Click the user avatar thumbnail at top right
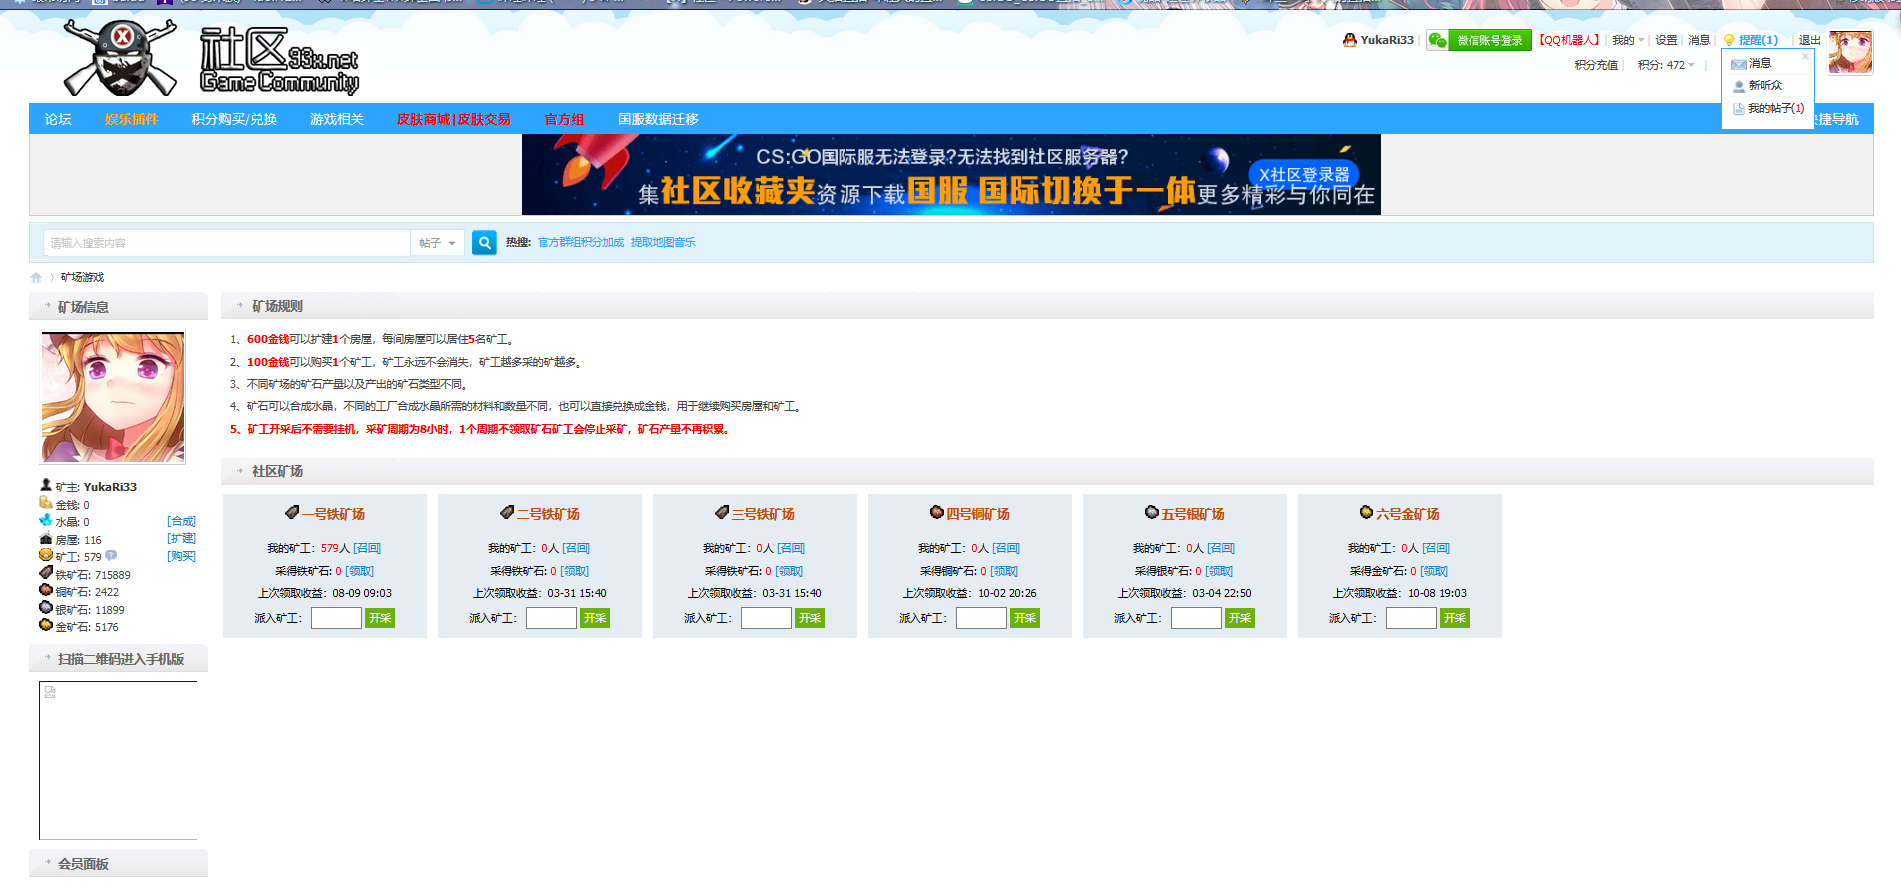The height and width of the screenshot is (890, 1901). [1850, 52]
